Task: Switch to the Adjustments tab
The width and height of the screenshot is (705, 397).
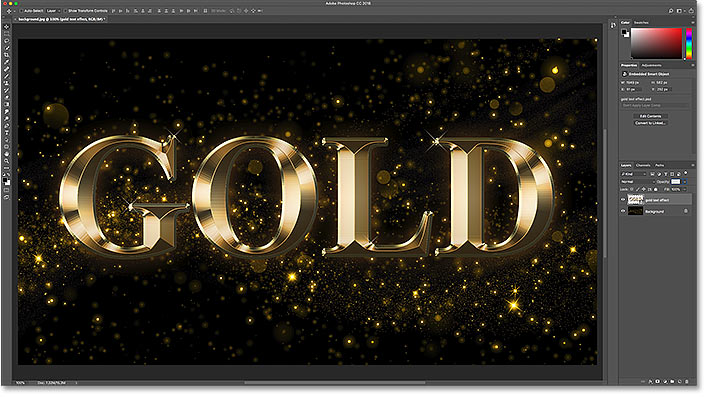Action: tap(651, 65)
